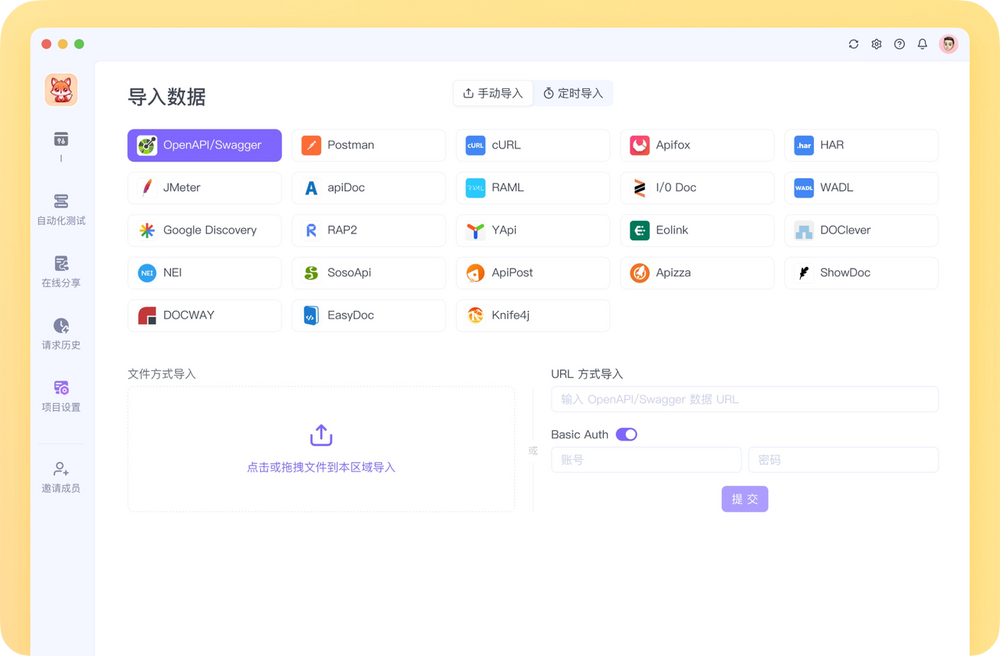Check notifications via the bell icon
Image resolution: width=1000 pixels, height=656 pixels.
(x=922, y=44)
